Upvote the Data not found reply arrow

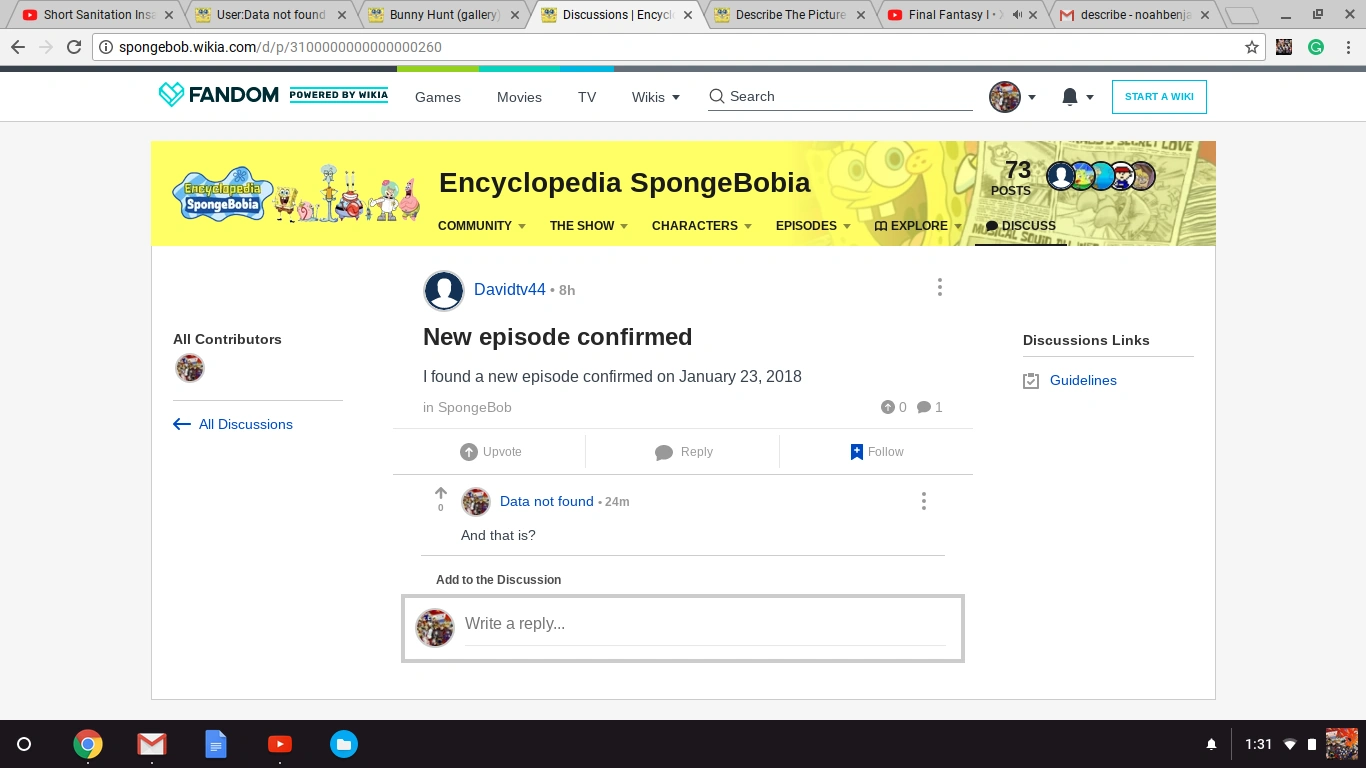tap(440, 493)
